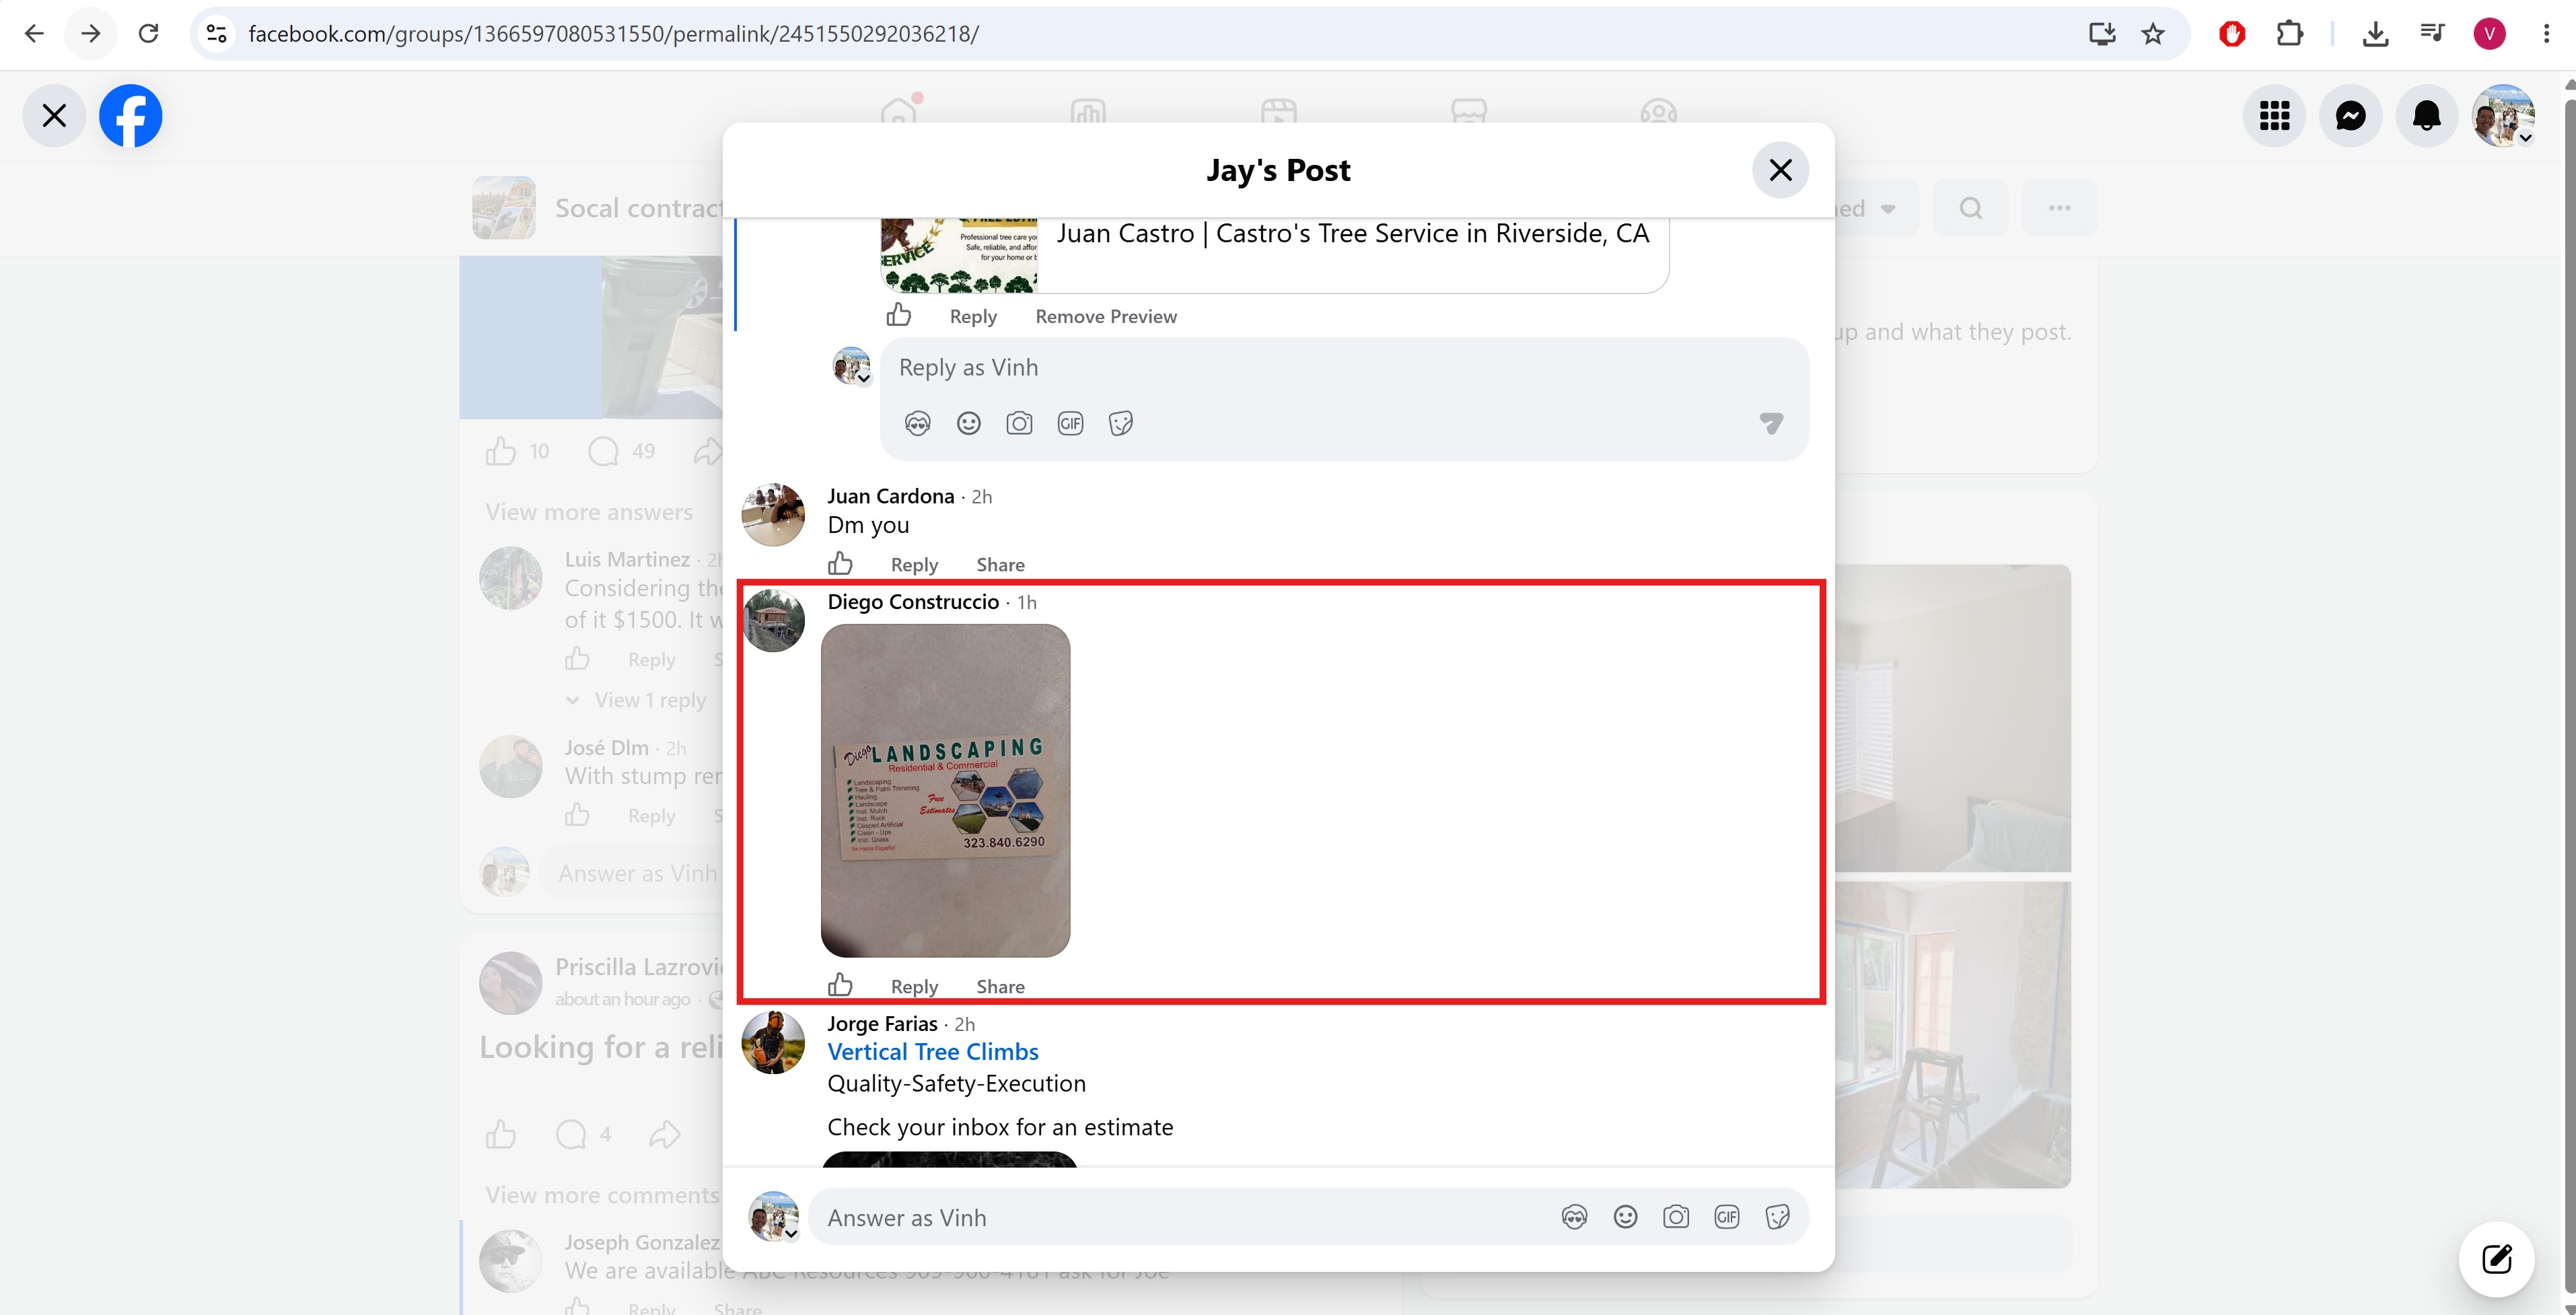
Task: Share Juan Cardona's comment
Action: [1000, 564]
